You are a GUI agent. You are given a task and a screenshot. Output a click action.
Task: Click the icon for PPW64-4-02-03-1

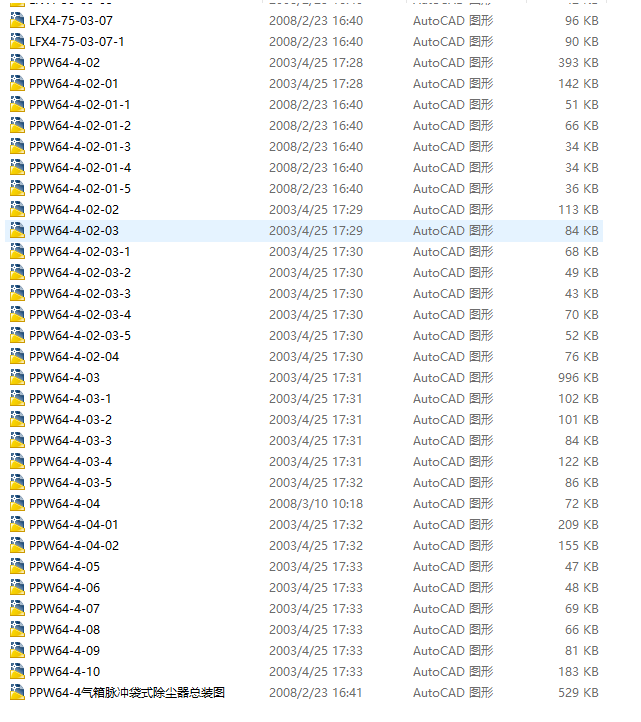17,252
